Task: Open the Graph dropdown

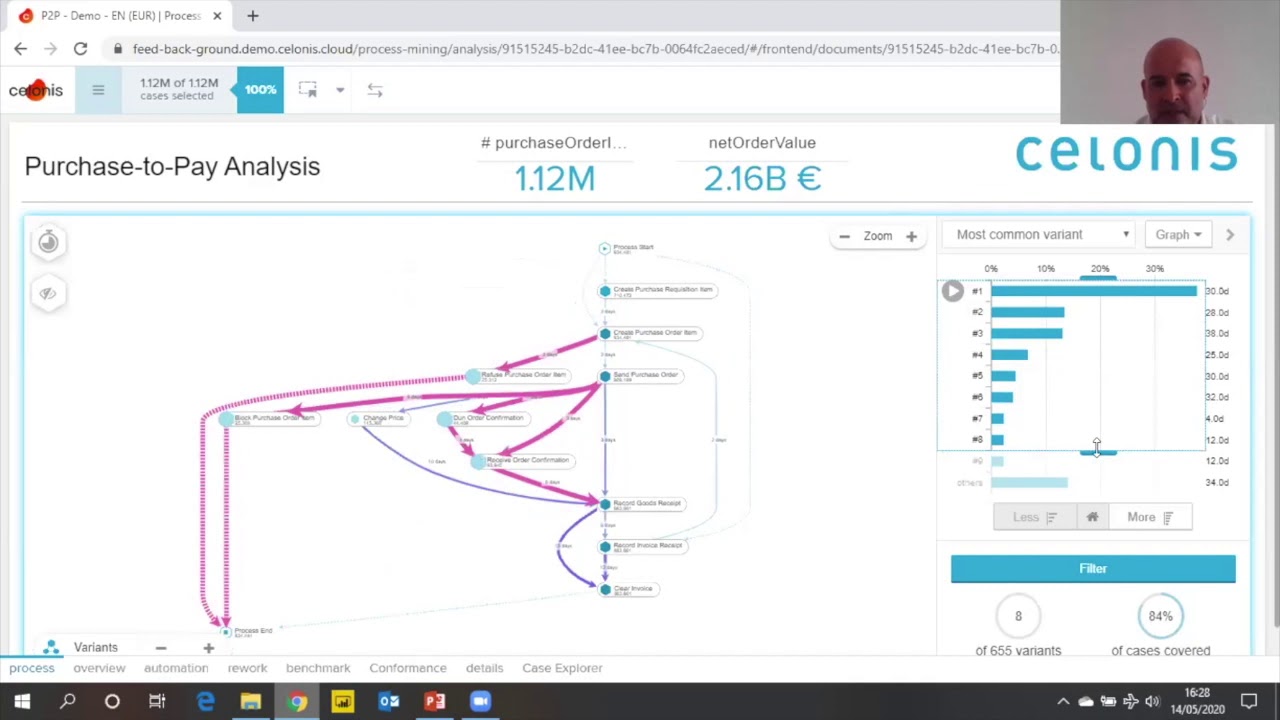Action: pos(1178,234)
